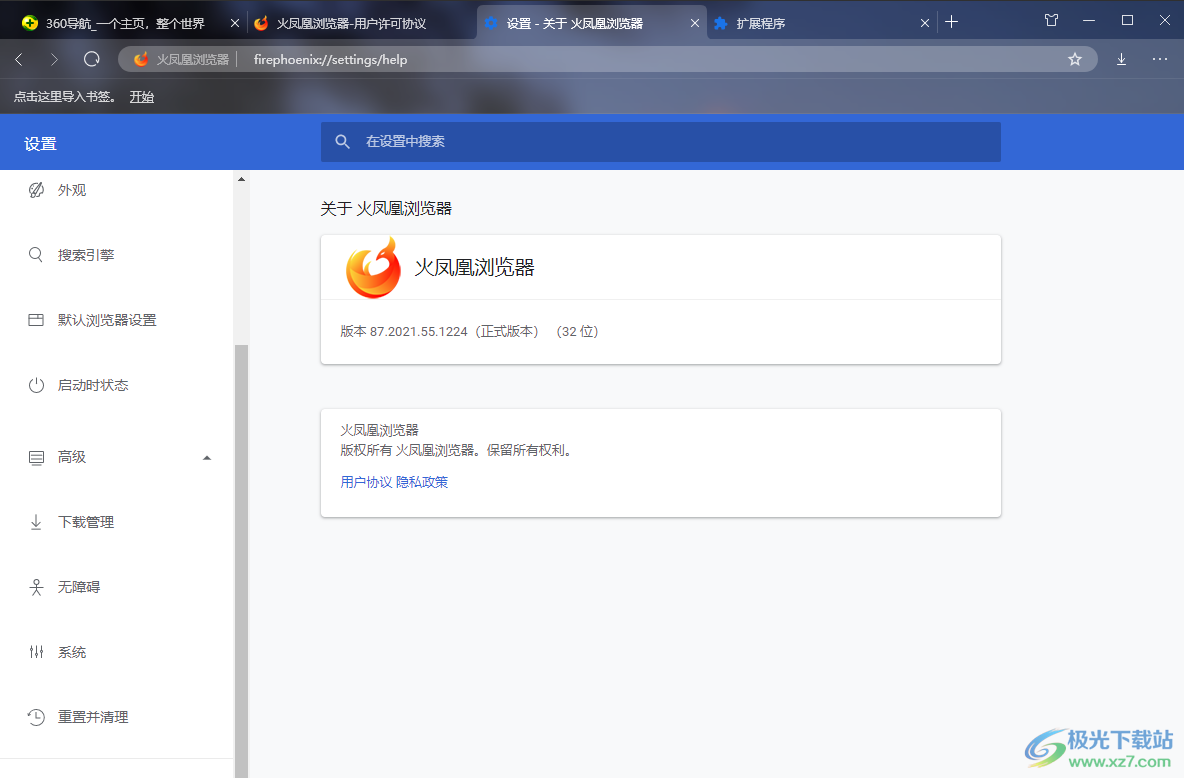Click the 关于 火凤凰浏览器 heading
This screenshot has width=1184, height=778.
click(386, 208)
